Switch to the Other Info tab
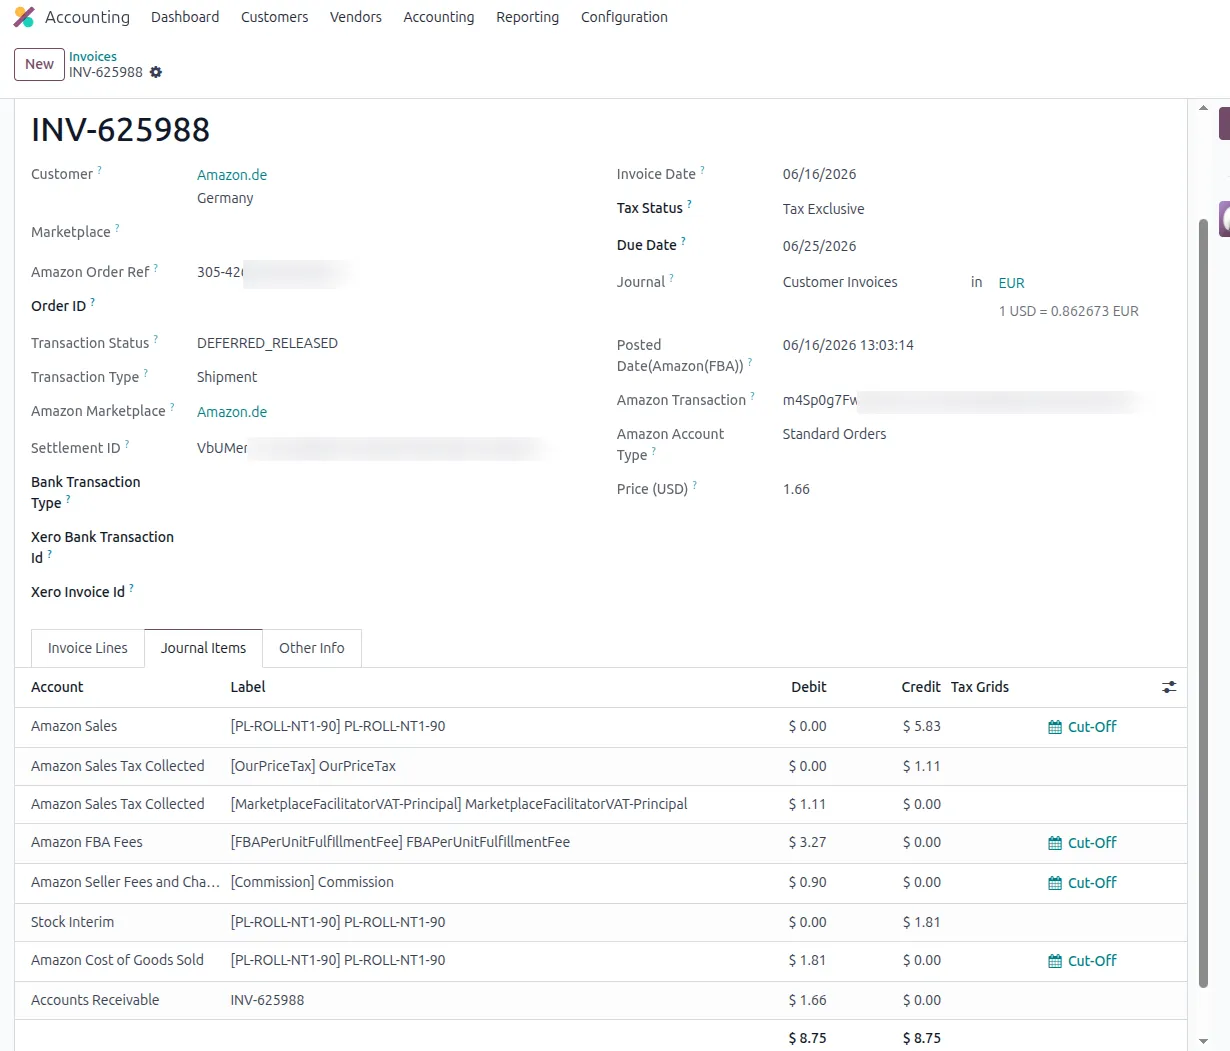 pyautogui.click(x=312, y=648)
